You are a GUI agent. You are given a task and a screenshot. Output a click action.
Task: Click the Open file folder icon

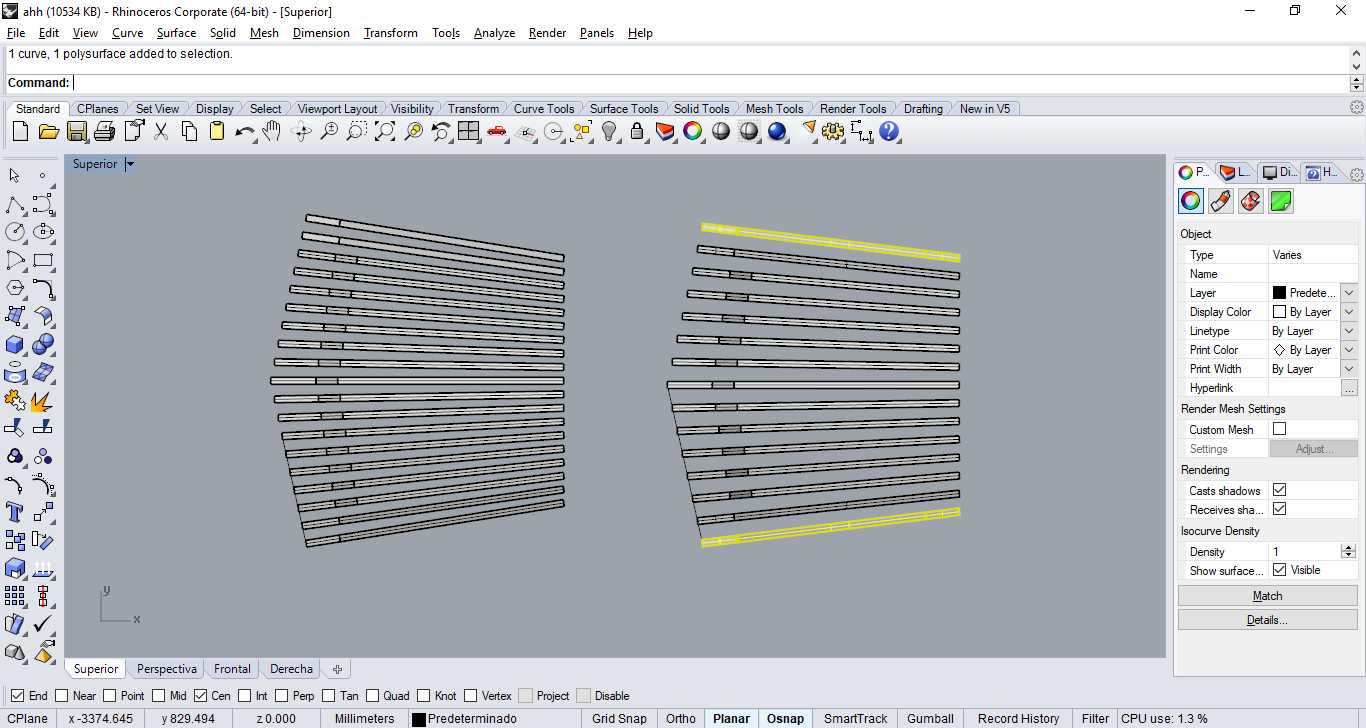[48, 131]
